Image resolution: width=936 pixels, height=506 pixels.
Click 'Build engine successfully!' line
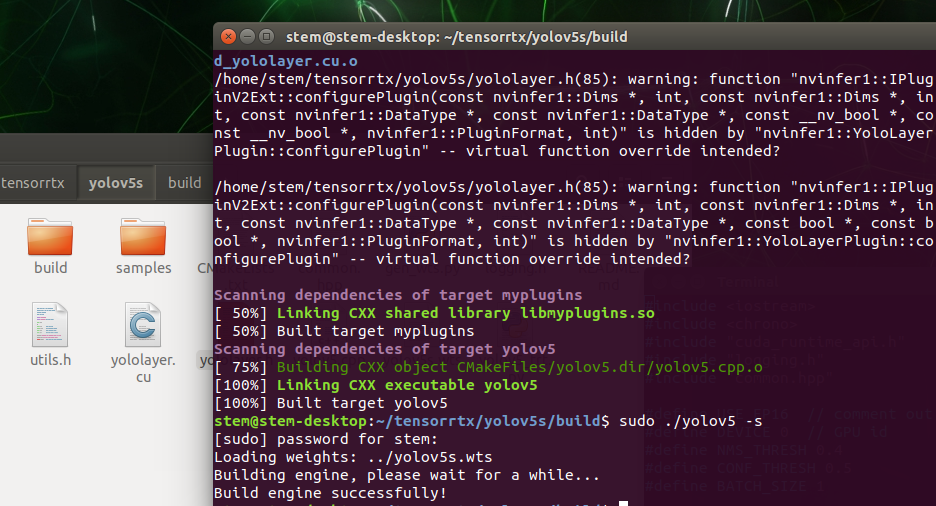(x=330, y=493)
